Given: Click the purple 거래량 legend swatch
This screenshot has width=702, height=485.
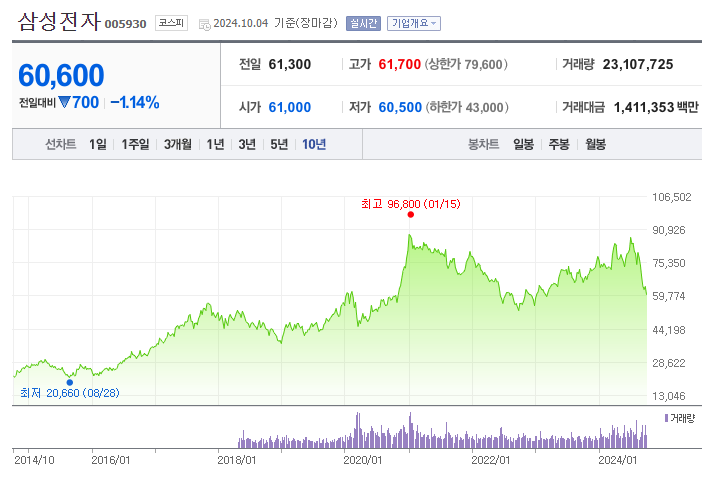Looking at the screenshot, I should [666, 418].
